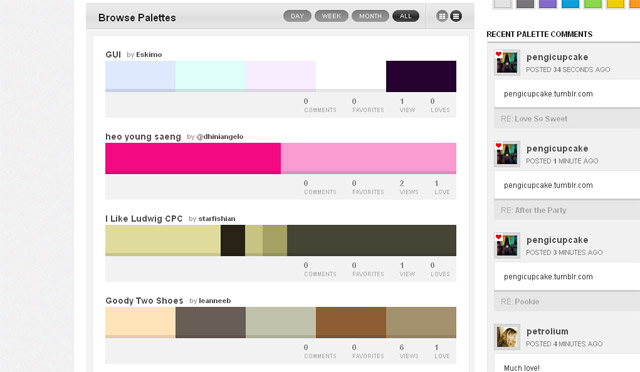Image resolution: width=640 pixels, height=372 pixels.
Task: Click the pale lavender swatch in GUI
Action: click(x=281, y=76)
